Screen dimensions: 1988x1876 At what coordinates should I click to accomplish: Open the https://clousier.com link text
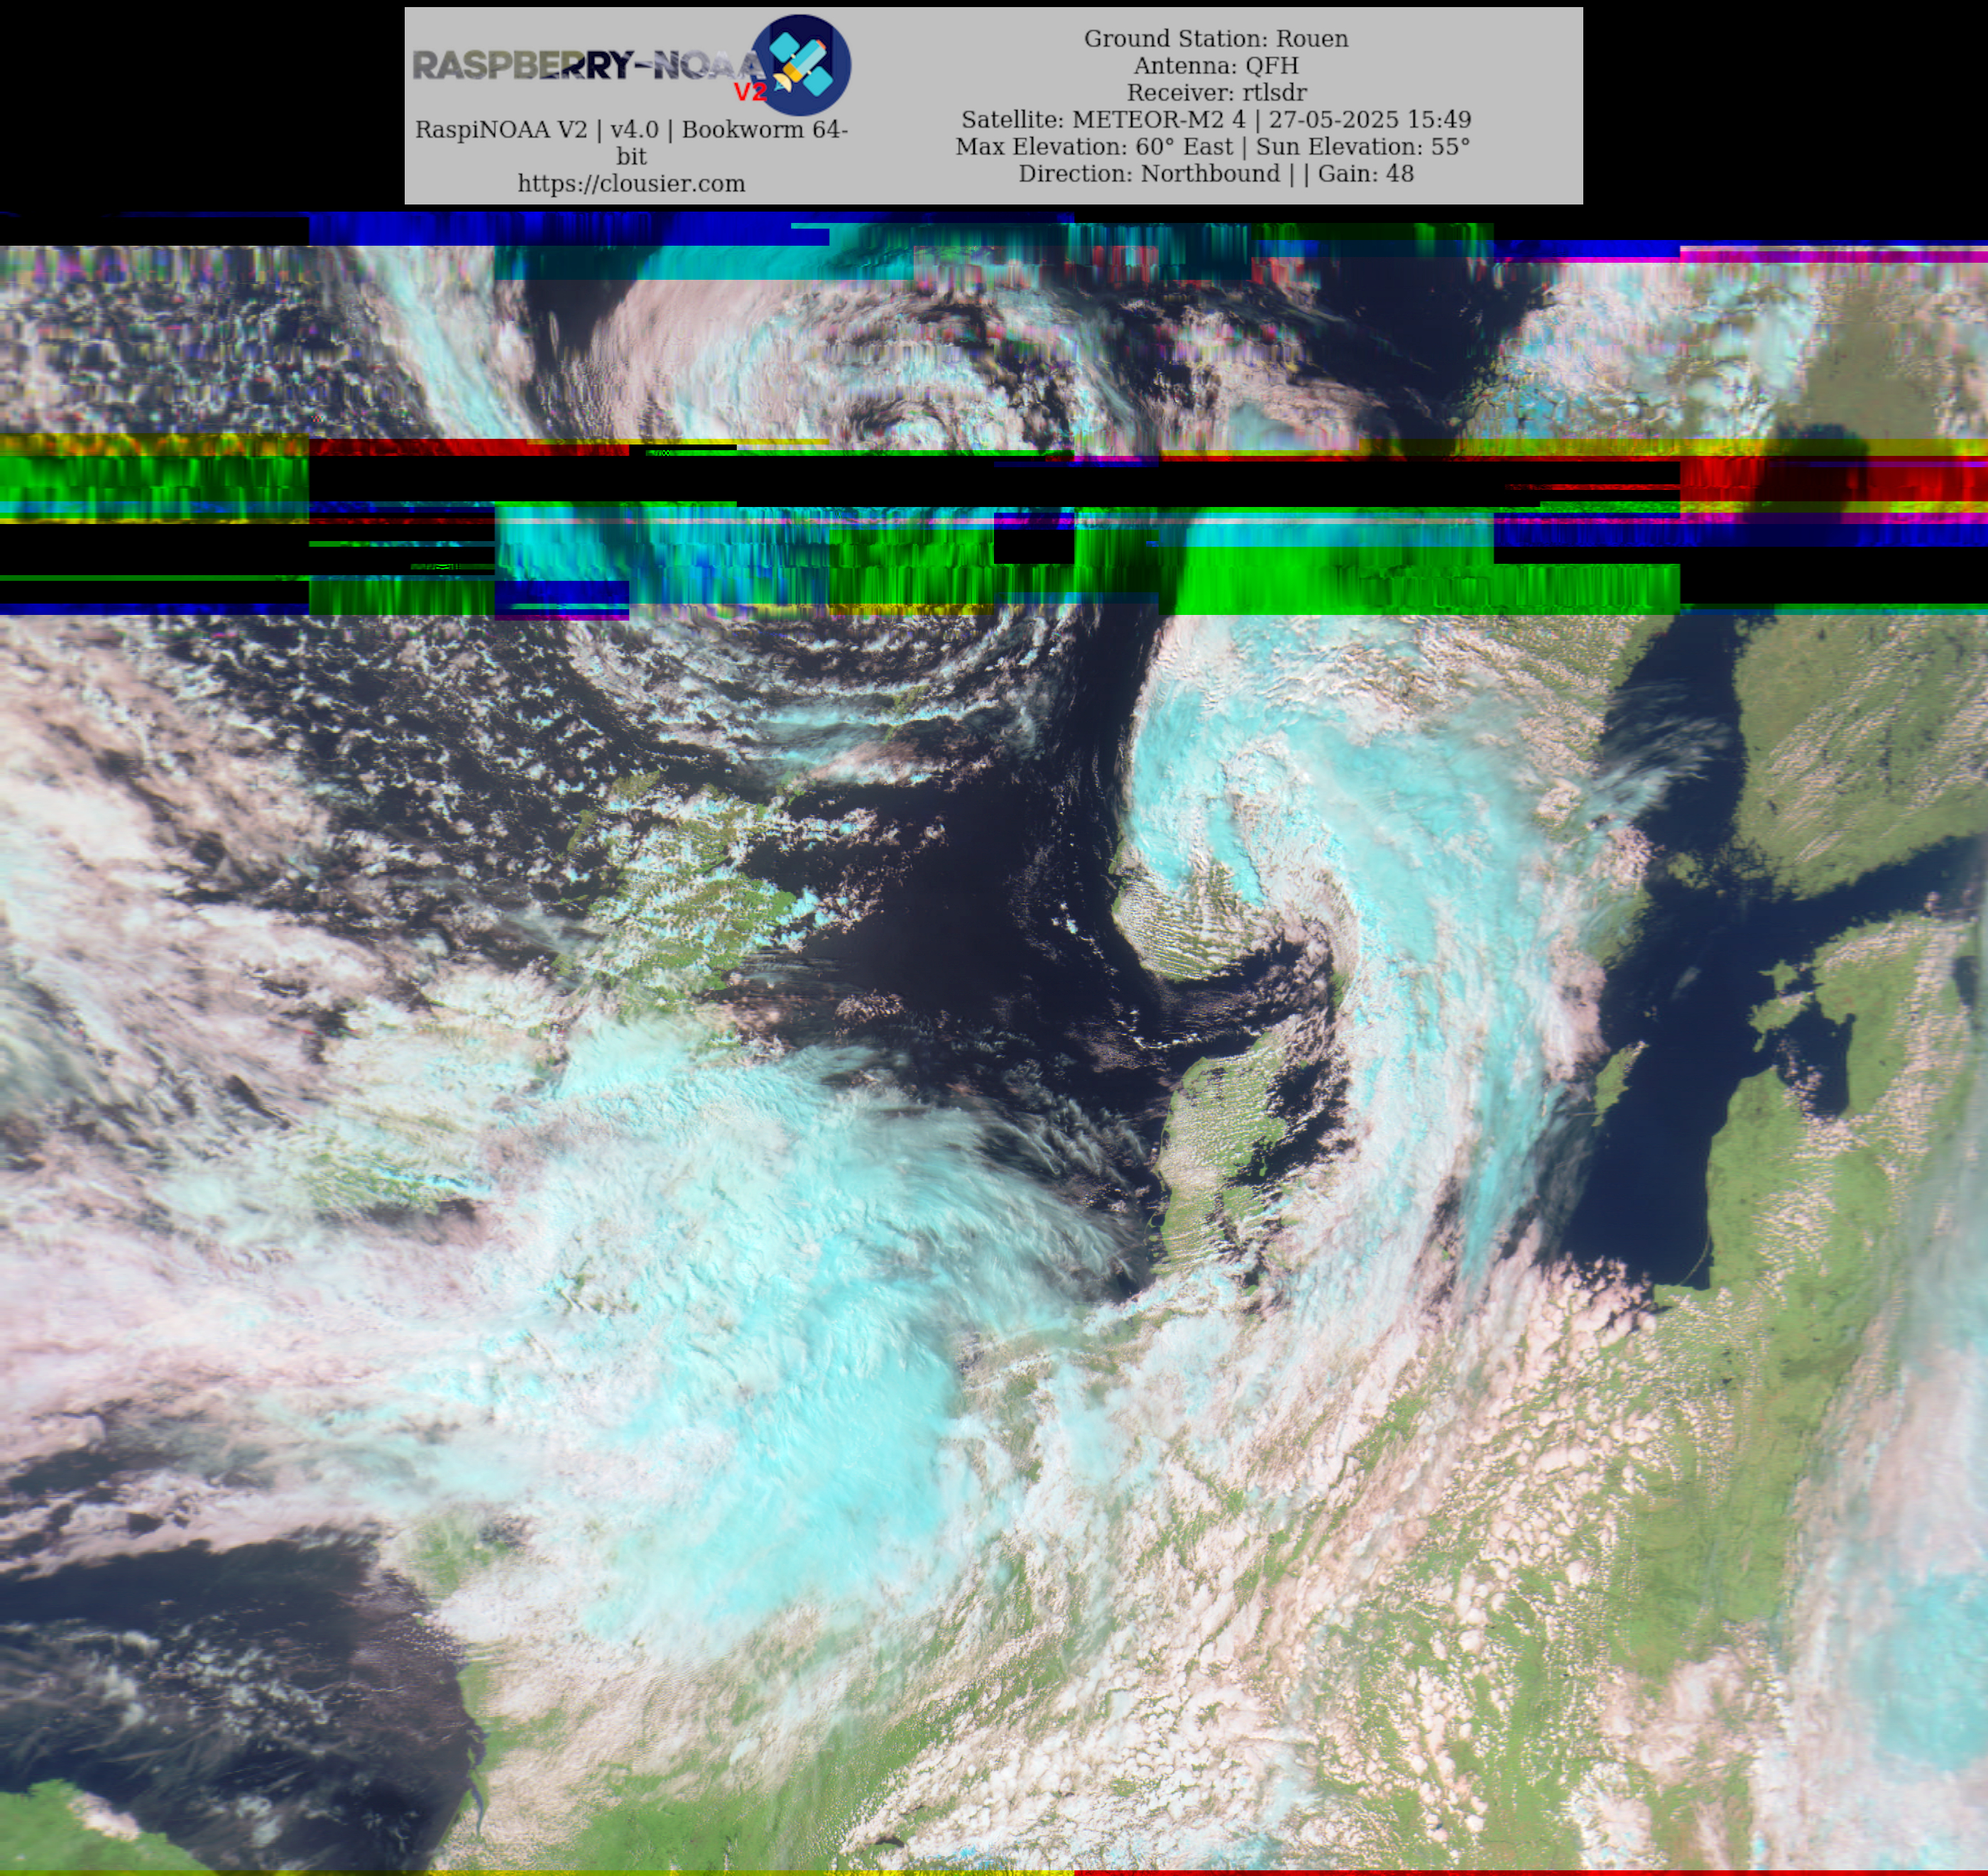point(631,184)
